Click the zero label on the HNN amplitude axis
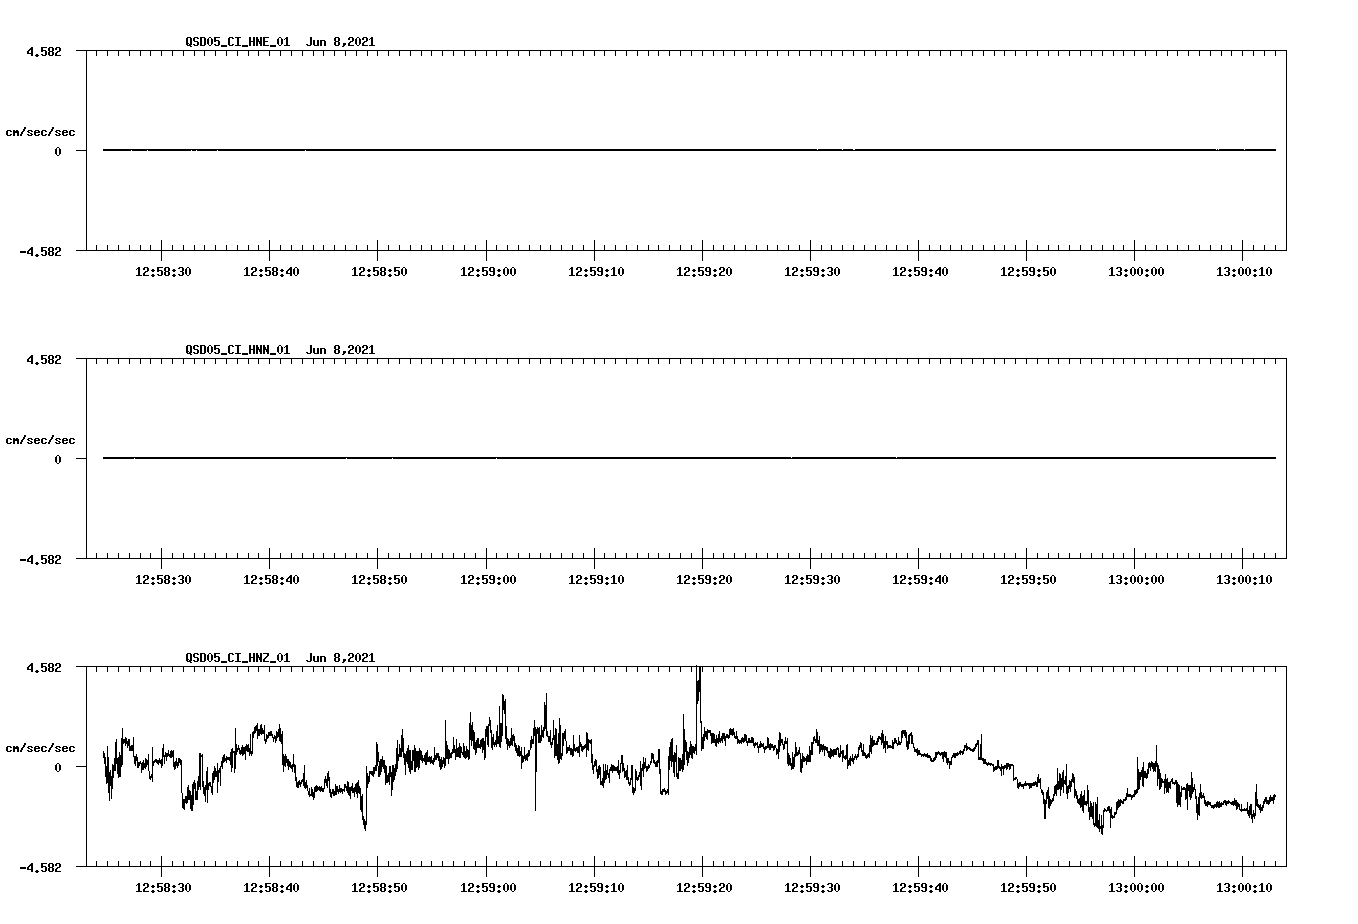Screen dimensions: 1358x924 [58, 460]
